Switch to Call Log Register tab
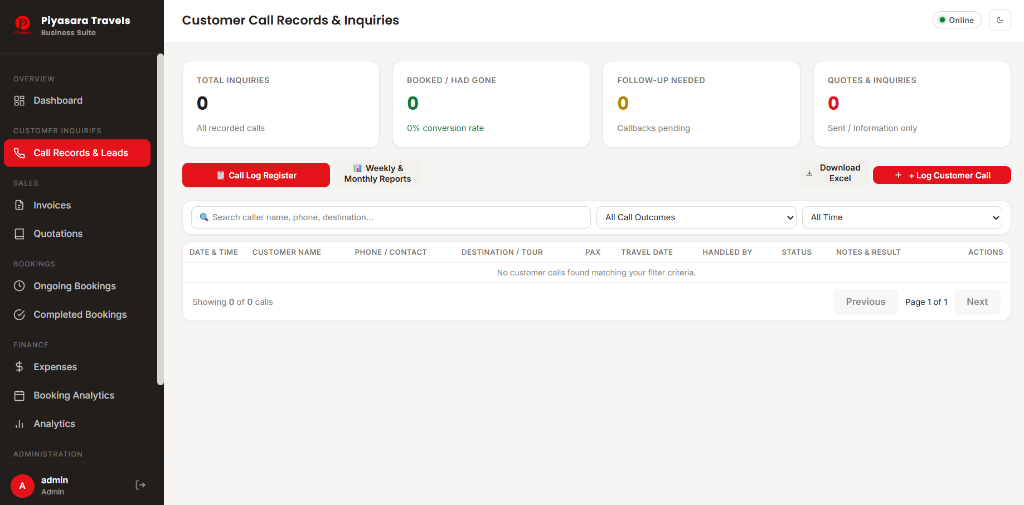Image resolution: width=1024 pixels, height=505 pixels. tap(256, 175)
